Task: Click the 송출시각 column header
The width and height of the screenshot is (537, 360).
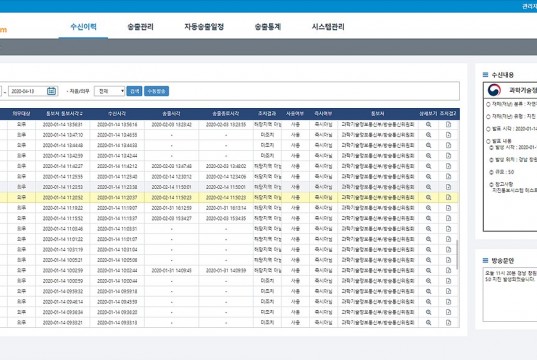Action: click(171, 114)
